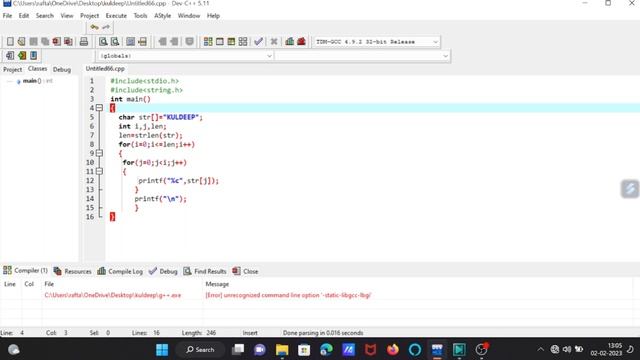Stop execution with the X icon
640x360 pixels.
(x=274, y=42)
